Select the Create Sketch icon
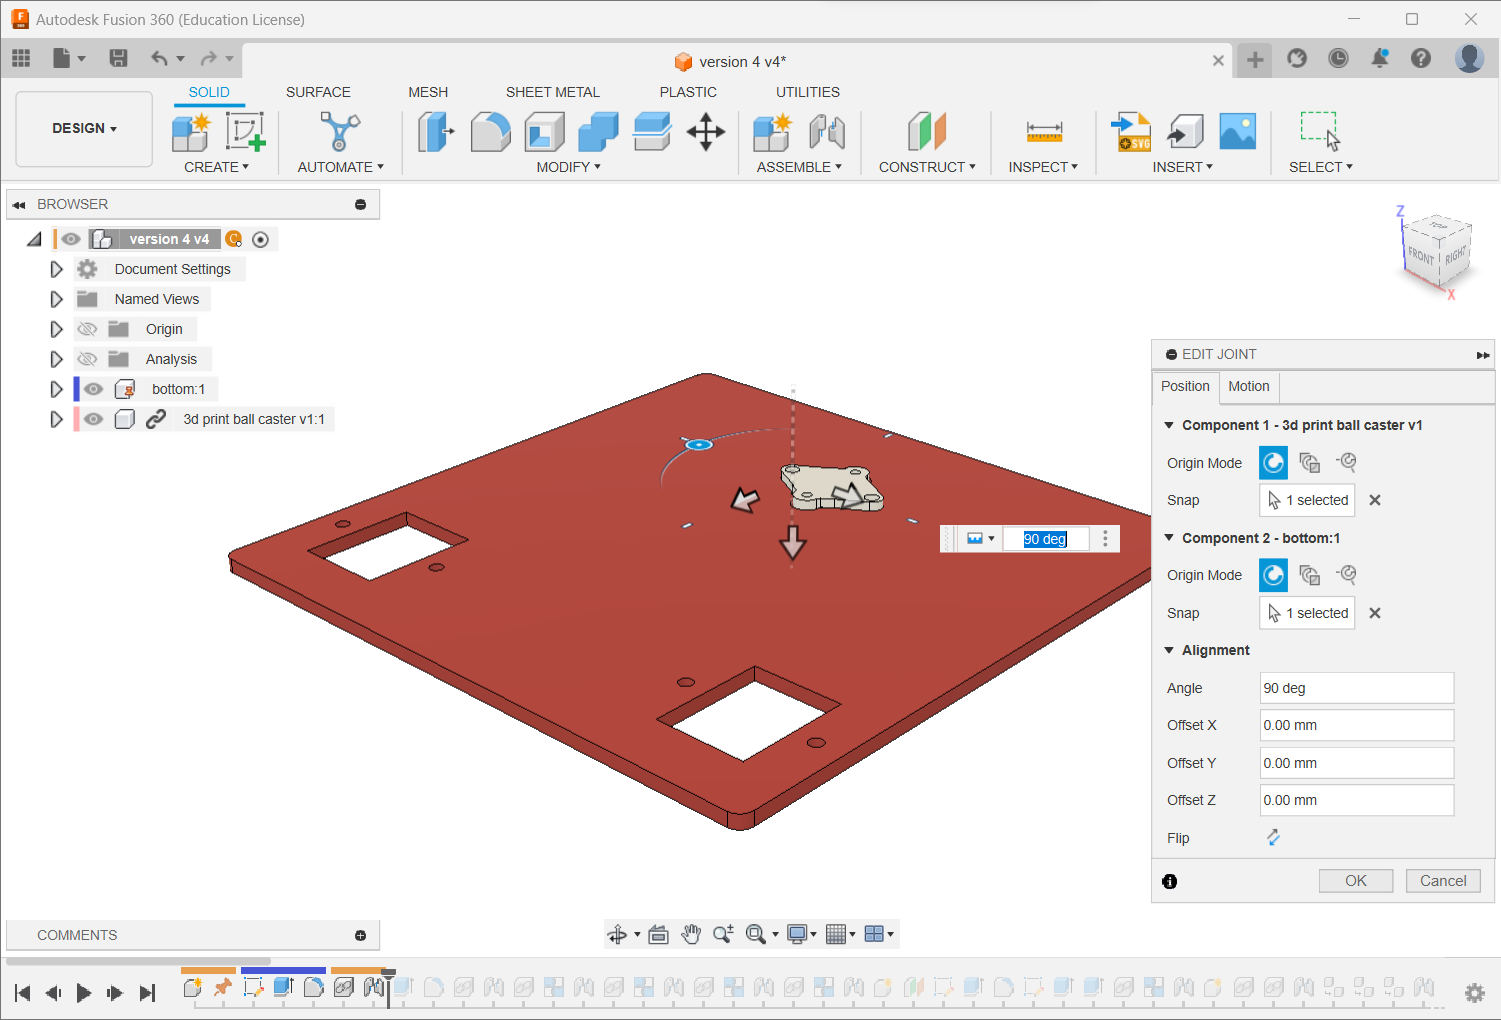Image resolution: width=1501 pixels, height=1020 pixels. coord(245,132)
